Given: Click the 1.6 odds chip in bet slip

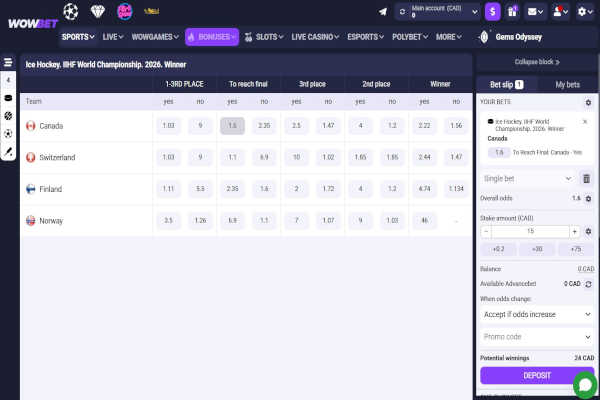Looking at the screenshot, I should click(x=499, y=153).
